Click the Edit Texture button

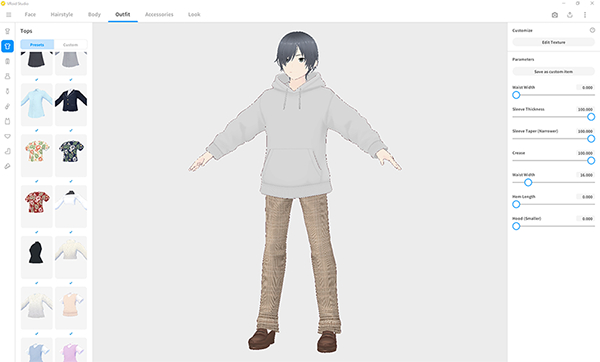tap(553, 42)
